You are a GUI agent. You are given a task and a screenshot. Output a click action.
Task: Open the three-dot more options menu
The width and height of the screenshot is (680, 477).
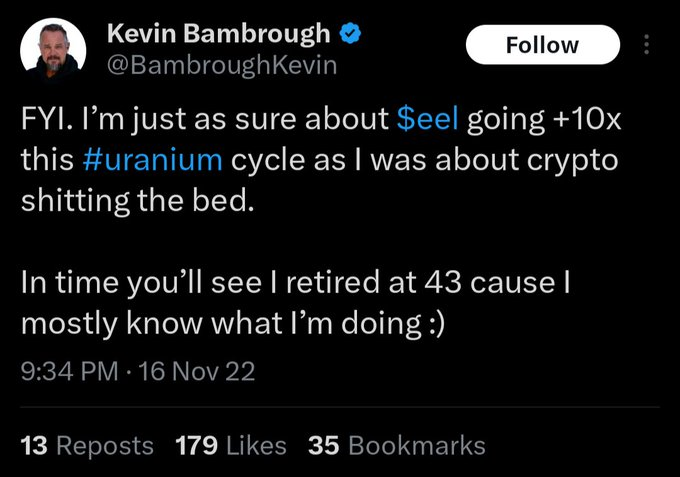[646, 46]
